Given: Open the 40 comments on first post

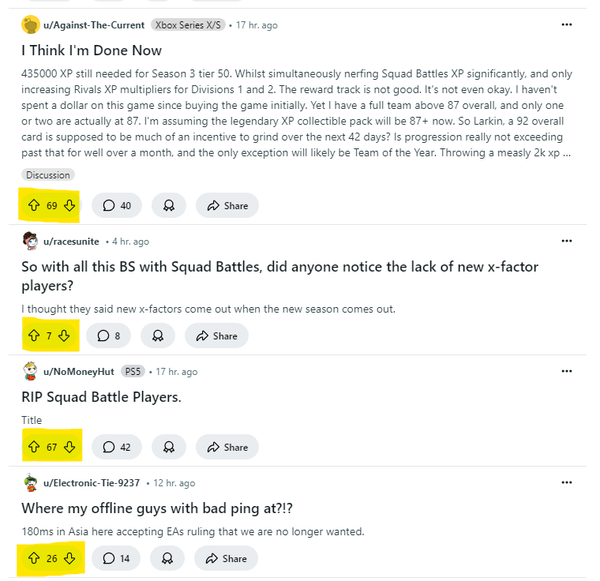Looking at the screenshot, I should click(117, 206).
